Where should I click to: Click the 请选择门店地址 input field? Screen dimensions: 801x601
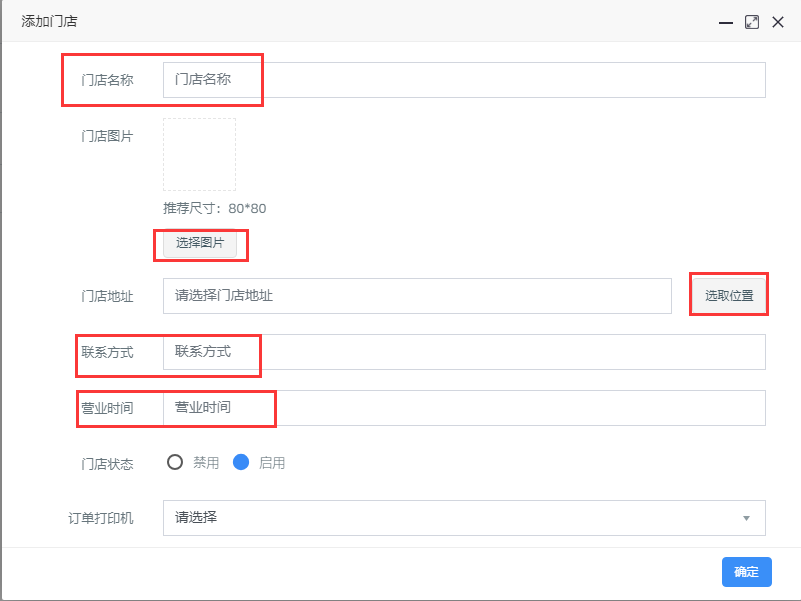point(417,296)
